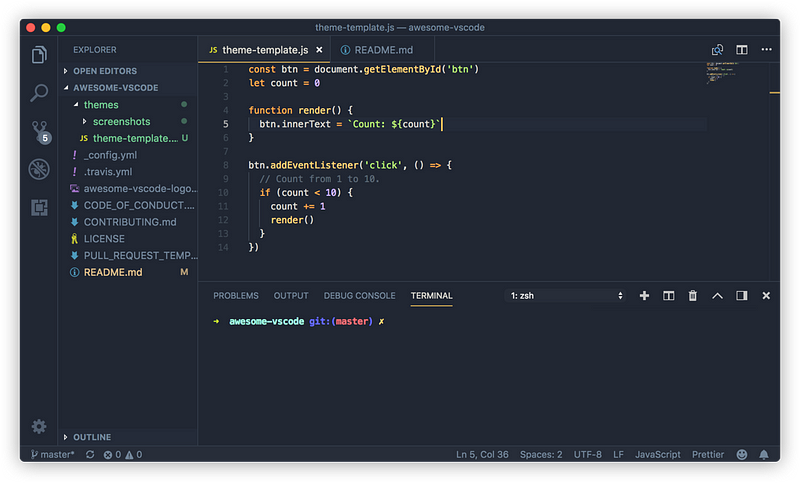Click the master branch in status bar

(x=53, y=454)
